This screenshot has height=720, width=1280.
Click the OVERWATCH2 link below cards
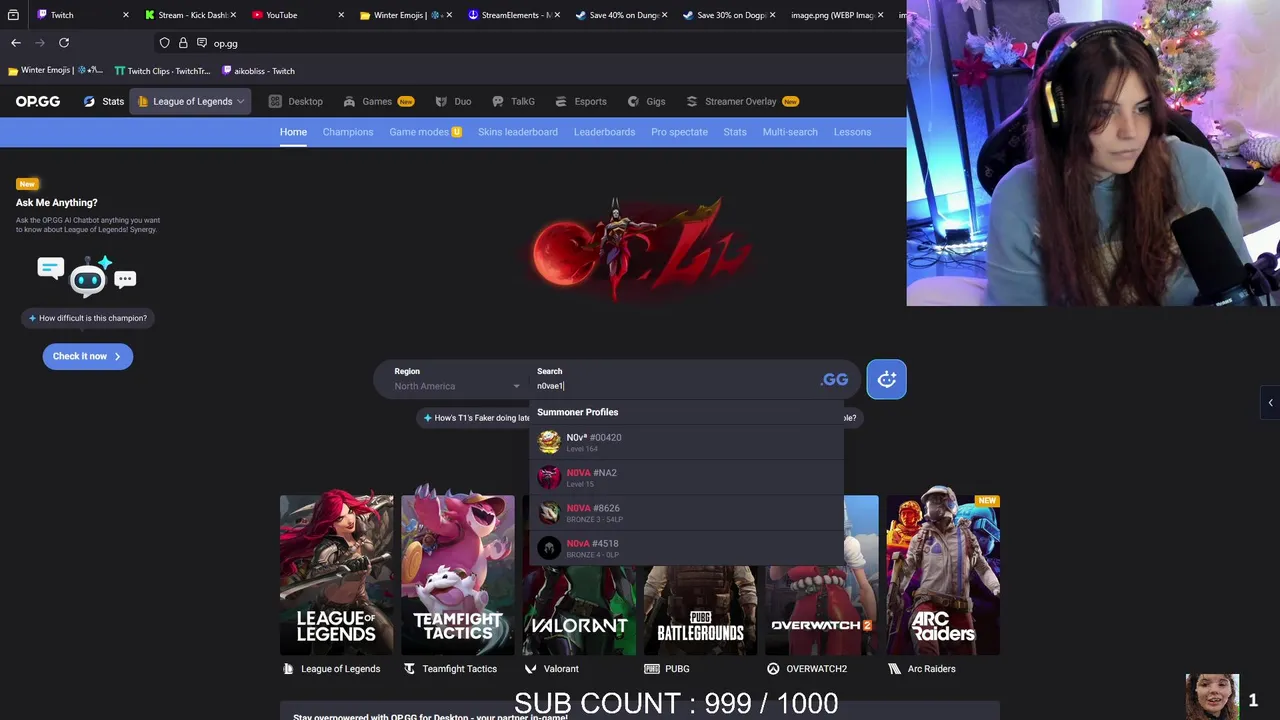click(x=807, y=668)
